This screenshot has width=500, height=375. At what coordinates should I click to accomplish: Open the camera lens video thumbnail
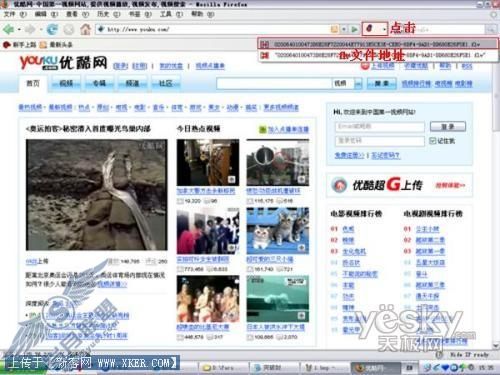pyautogui.click(x=278, y=162)
